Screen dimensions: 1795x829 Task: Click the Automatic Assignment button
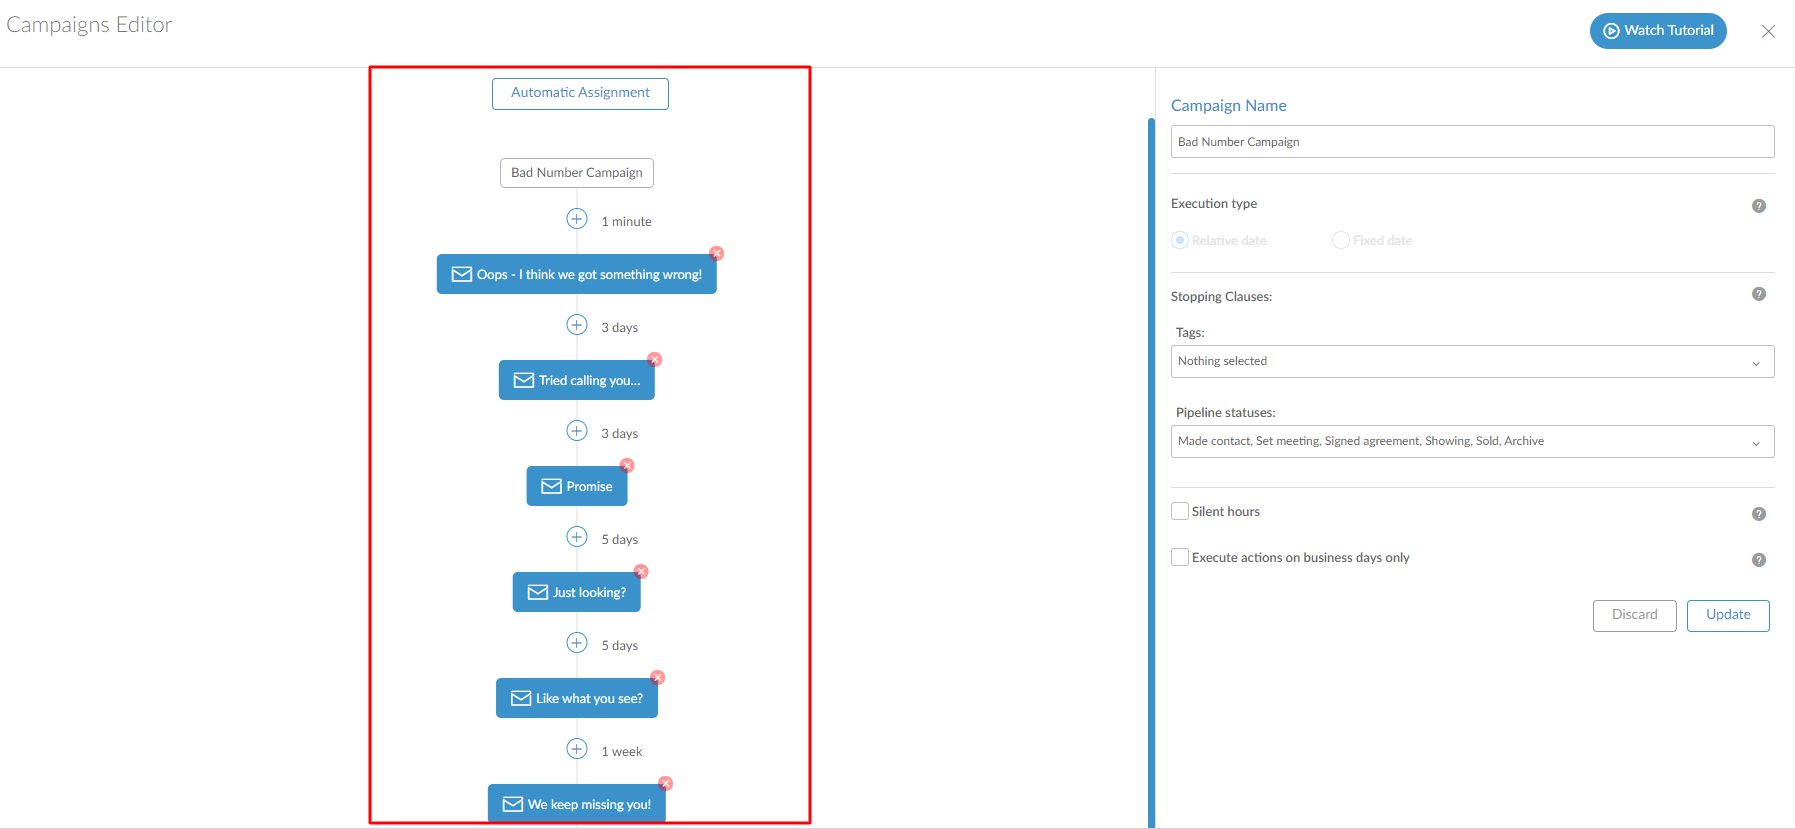580,93
